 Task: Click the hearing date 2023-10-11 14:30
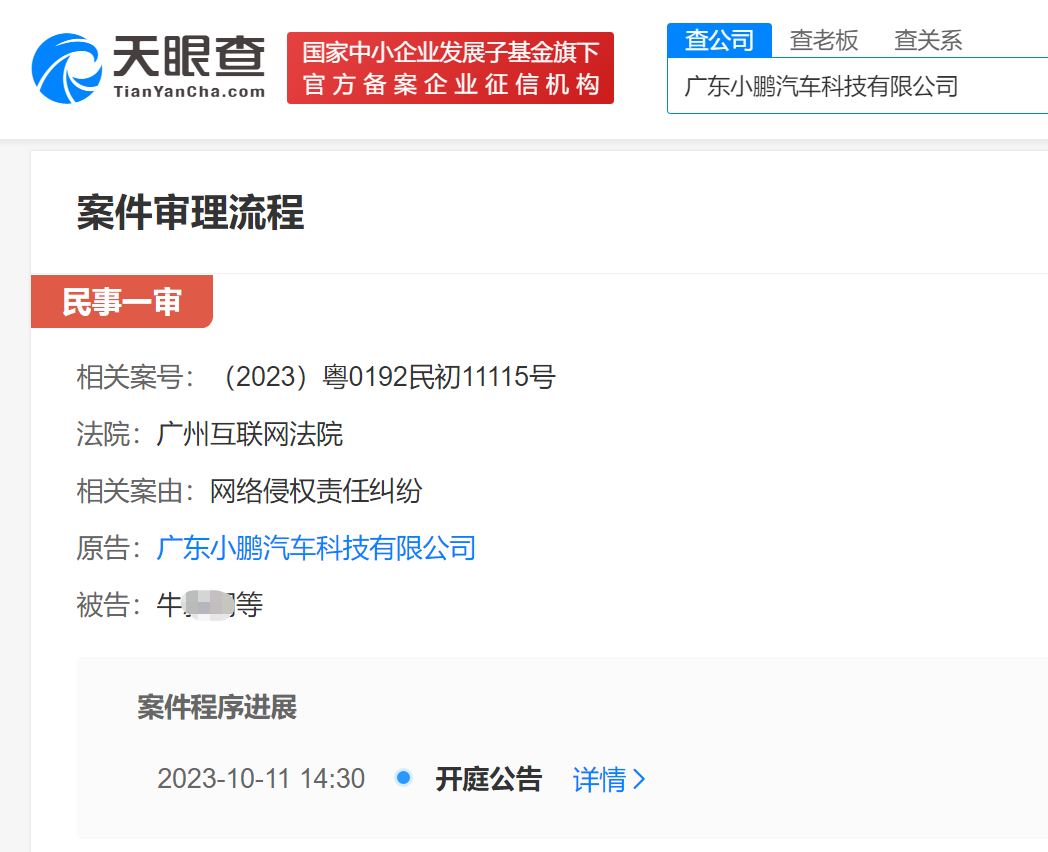(260, 779)
